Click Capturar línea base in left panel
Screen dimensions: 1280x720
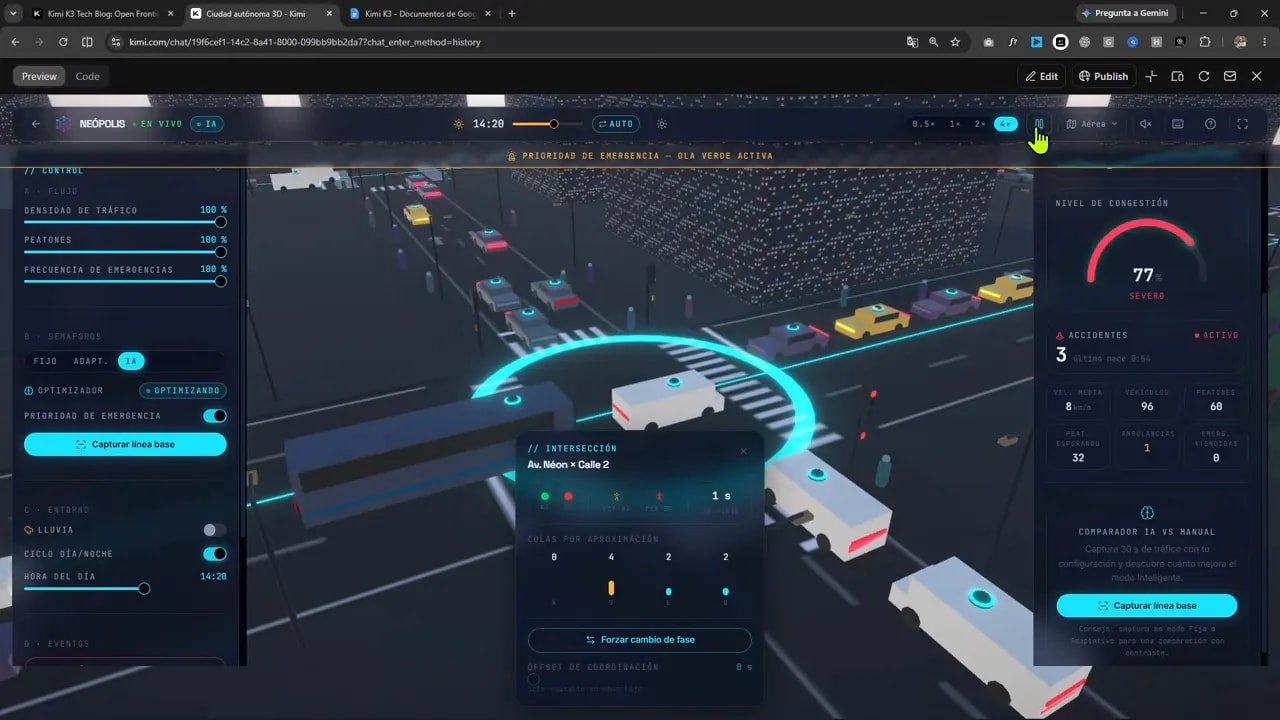125,444
